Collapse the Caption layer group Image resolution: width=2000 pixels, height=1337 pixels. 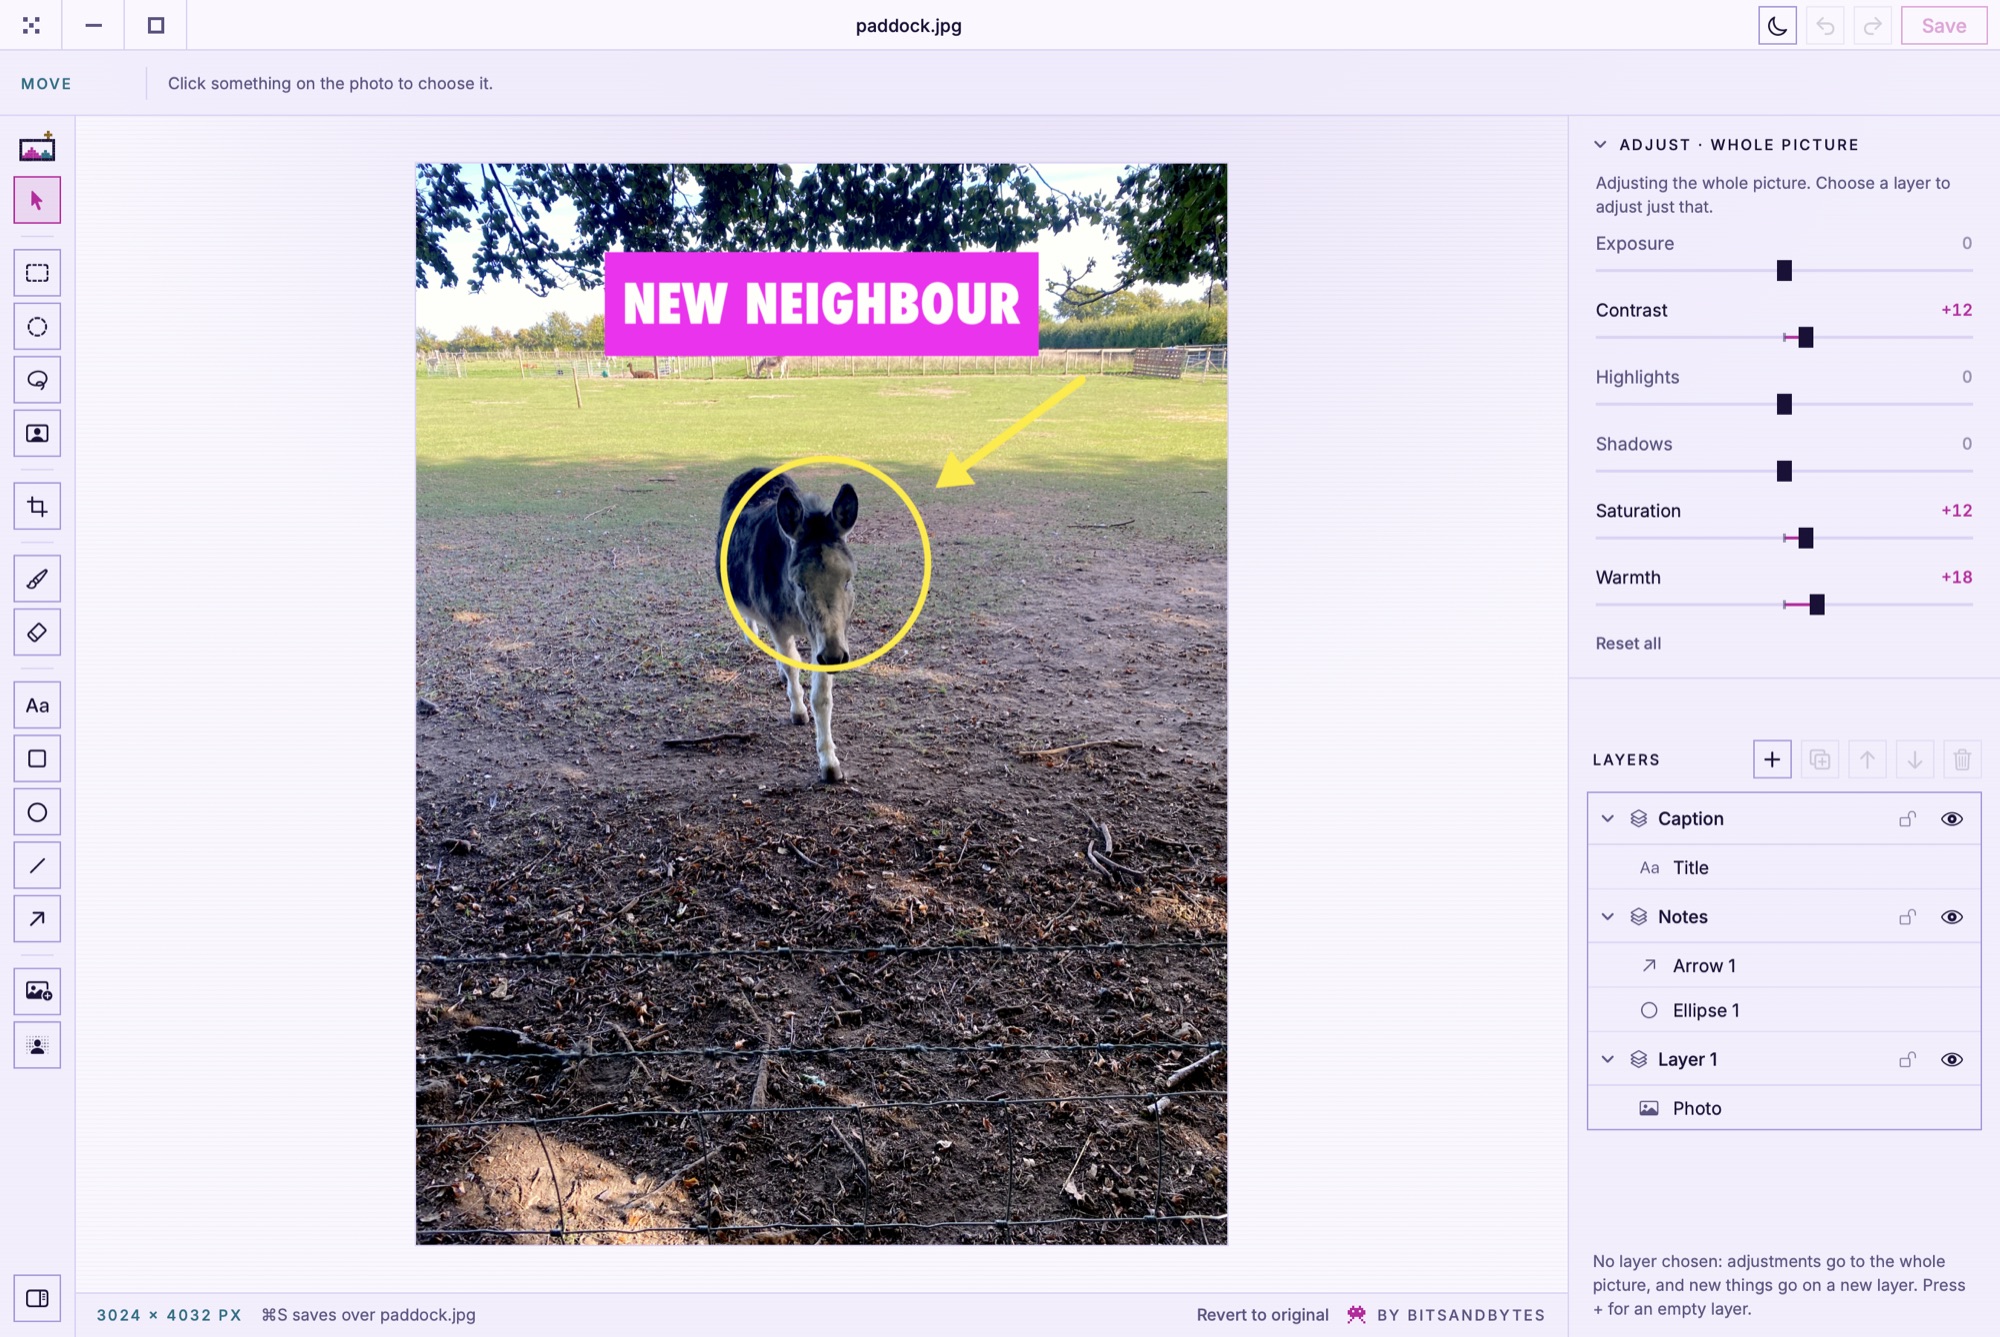pos(1607,819)
